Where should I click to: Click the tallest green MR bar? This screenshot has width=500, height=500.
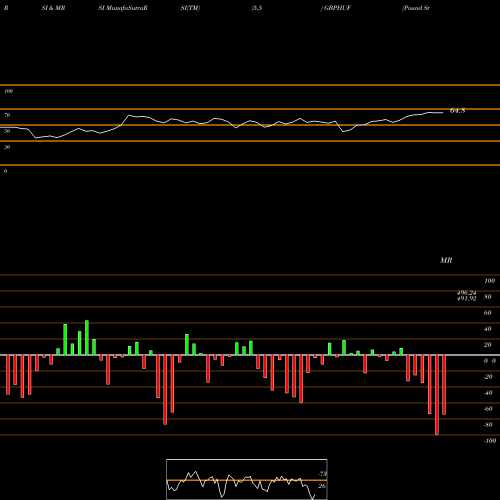(87, 338)
